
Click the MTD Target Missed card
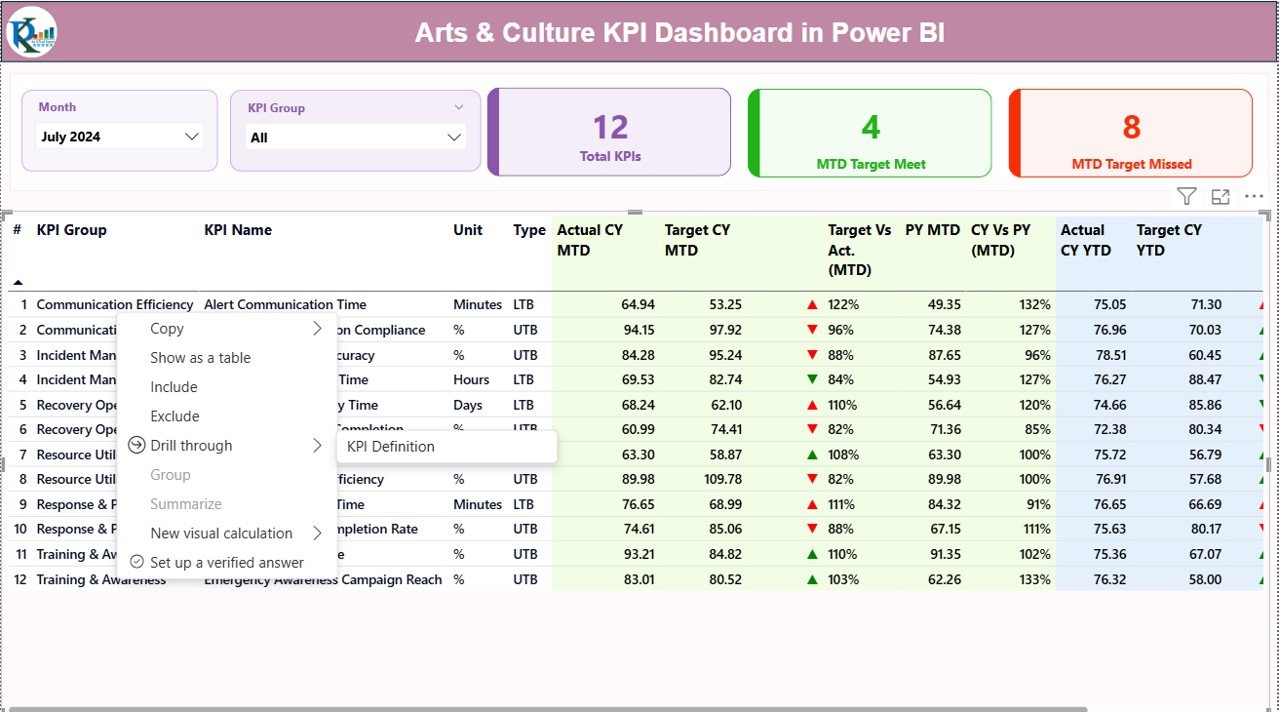pos(1131,133)
